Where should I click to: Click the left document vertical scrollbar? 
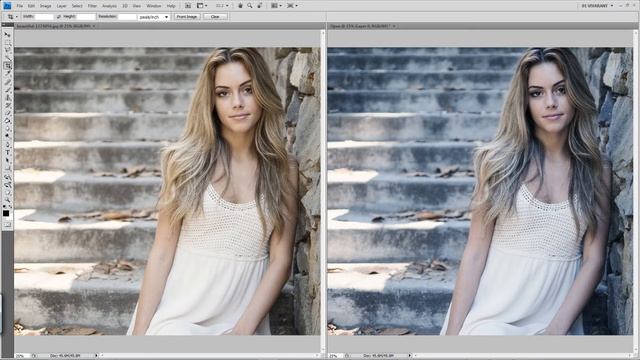[322, 191]
